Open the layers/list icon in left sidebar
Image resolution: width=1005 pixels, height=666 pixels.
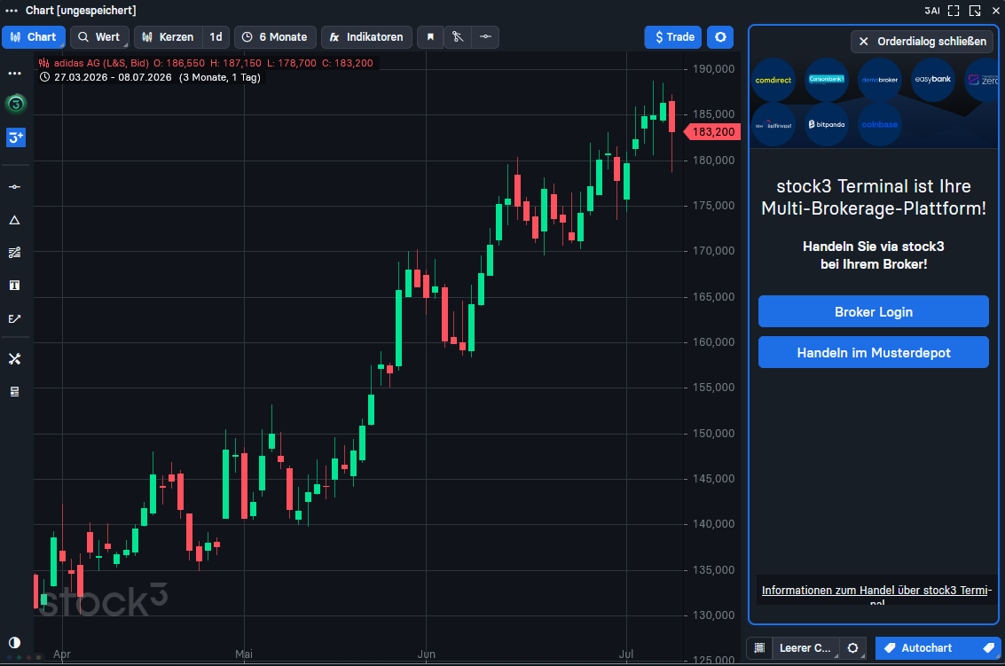click(x=15, y=392)
